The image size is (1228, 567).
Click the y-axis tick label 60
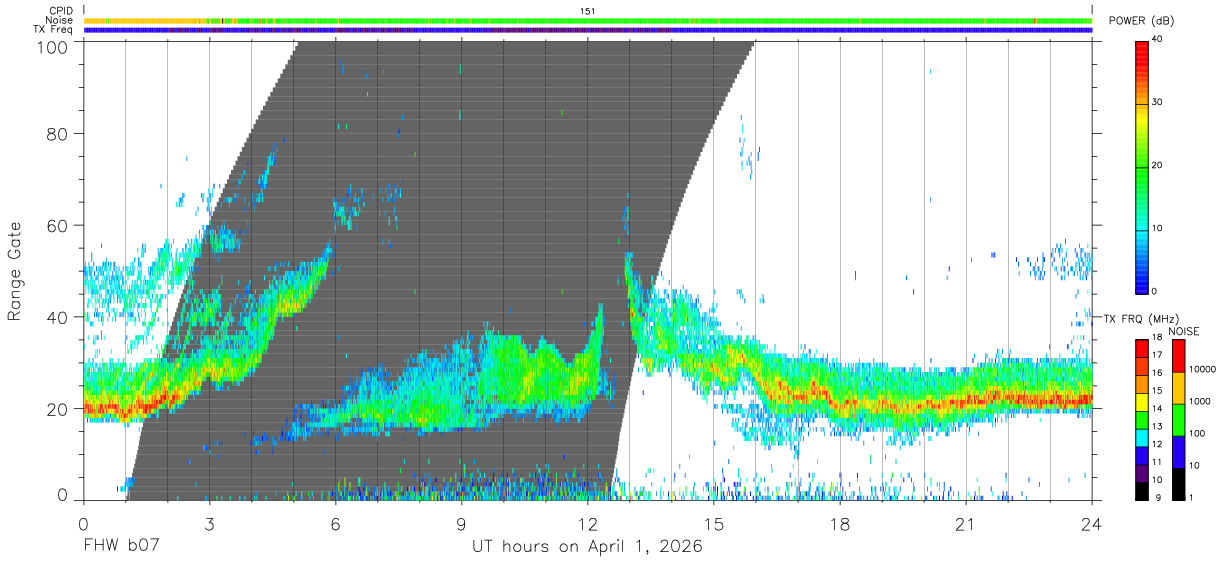click(x=58, y=225)
